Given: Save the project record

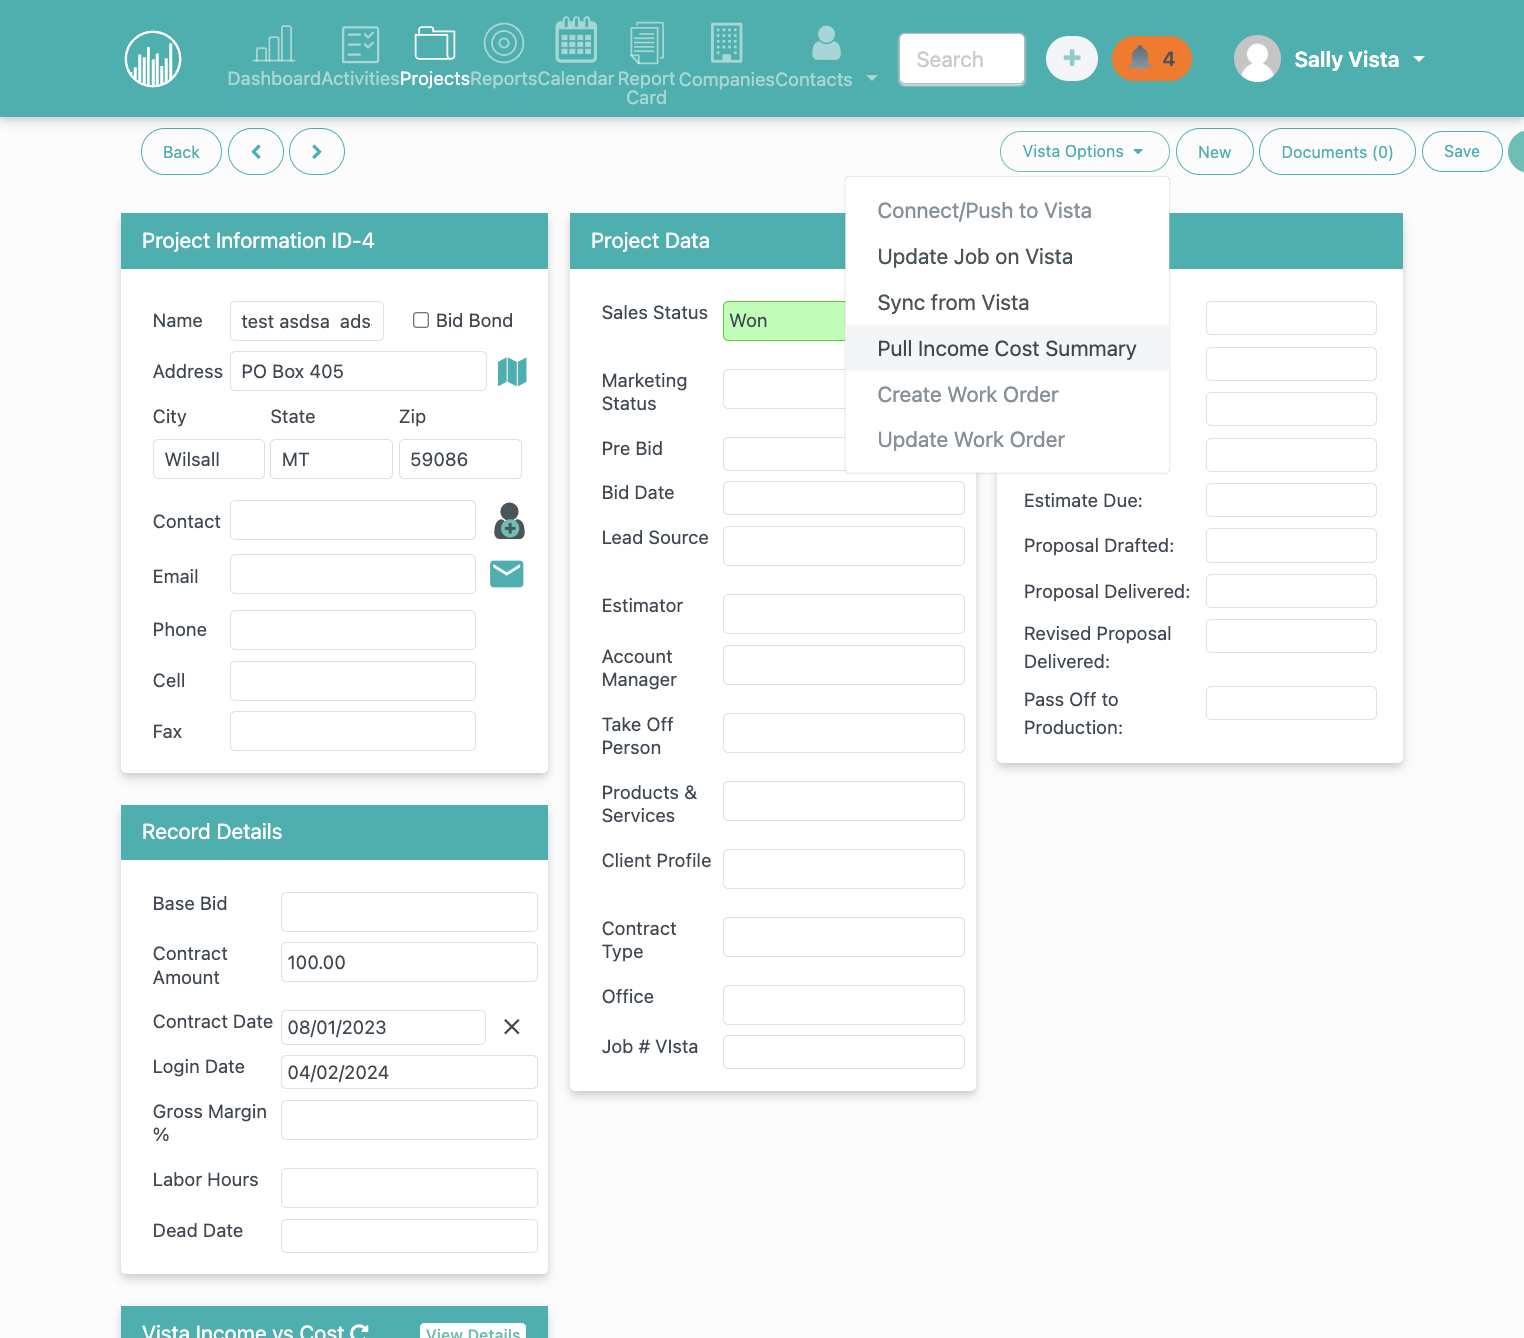Looking at the screenshot, I should point(1462,152).
